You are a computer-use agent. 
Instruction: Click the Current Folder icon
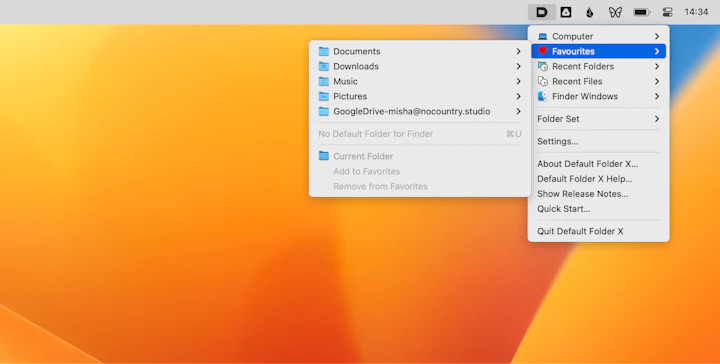coord(324,156)
